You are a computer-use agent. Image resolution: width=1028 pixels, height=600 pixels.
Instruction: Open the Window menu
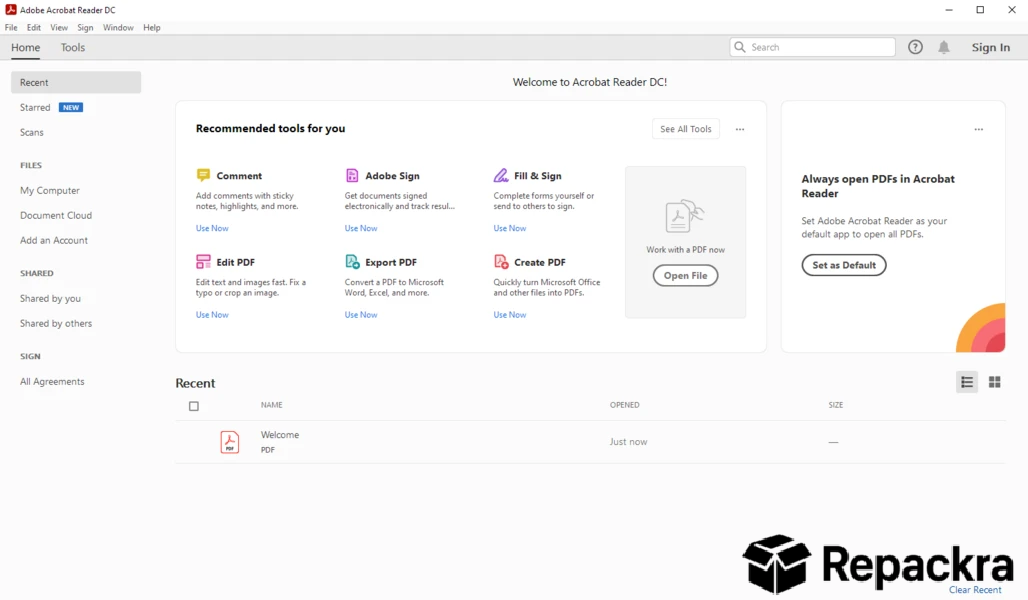click(118, 28)
